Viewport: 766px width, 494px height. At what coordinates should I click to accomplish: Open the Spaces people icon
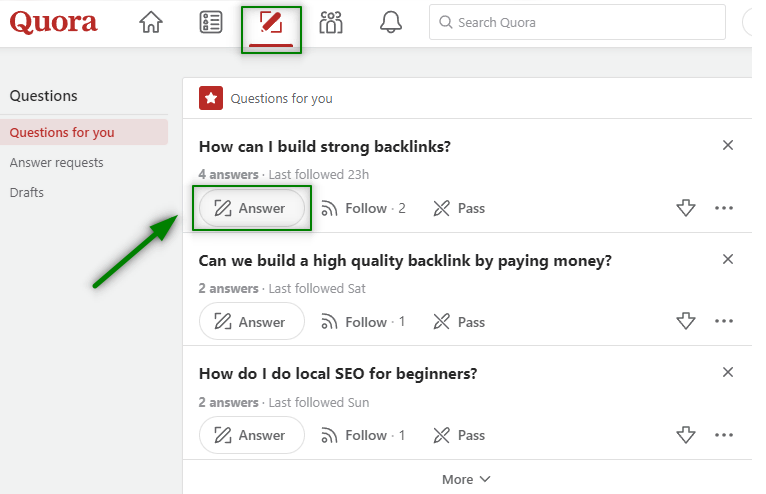pyautogui.click(x=331, y=23)
